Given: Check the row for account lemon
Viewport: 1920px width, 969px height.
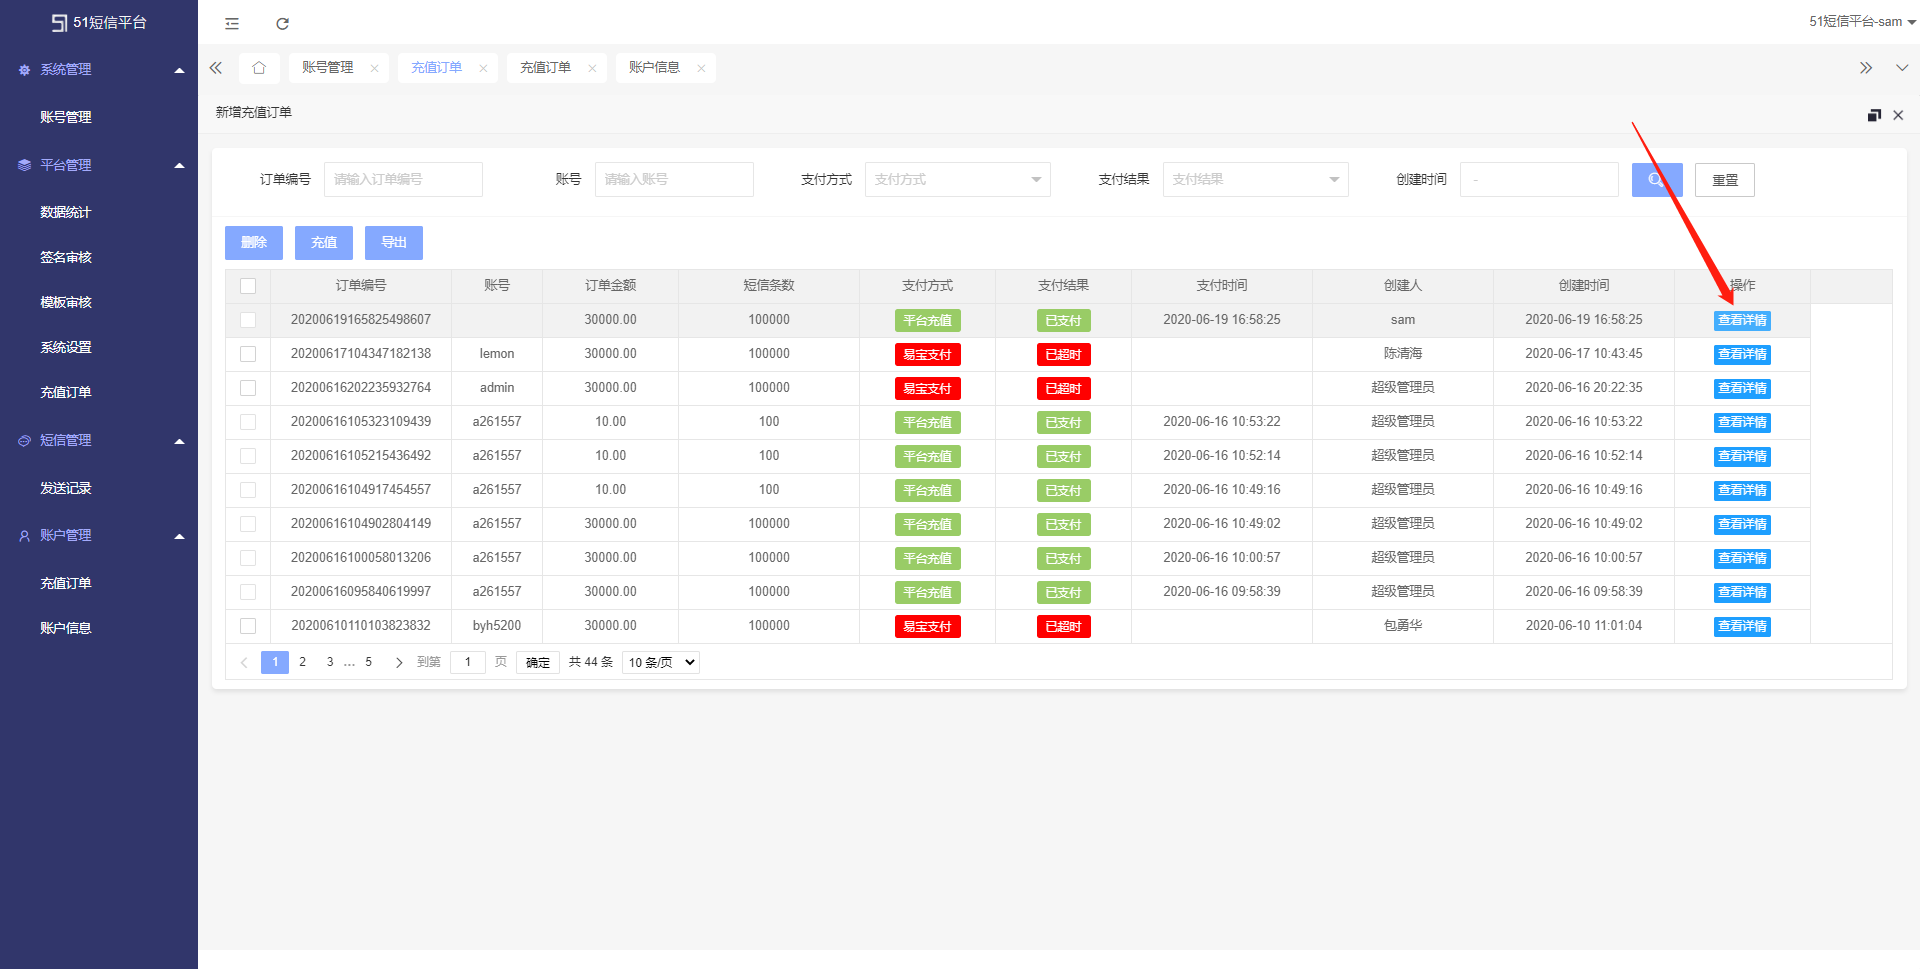Looking at the screenshot, I should click(x=248, y=354).
